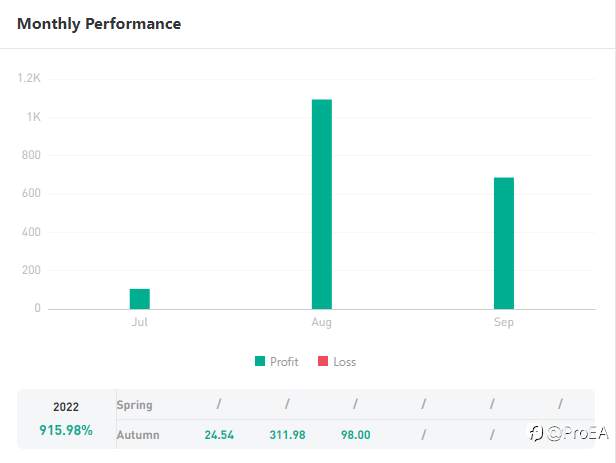616x463 pixels.
Task: Select the Sep profit bar
Action: coord(504,243)
